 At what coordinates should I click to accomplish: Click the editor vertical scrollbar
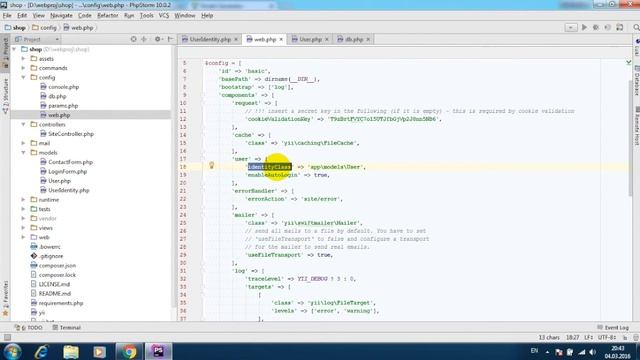pyautogui.click(x=630, y=137)
